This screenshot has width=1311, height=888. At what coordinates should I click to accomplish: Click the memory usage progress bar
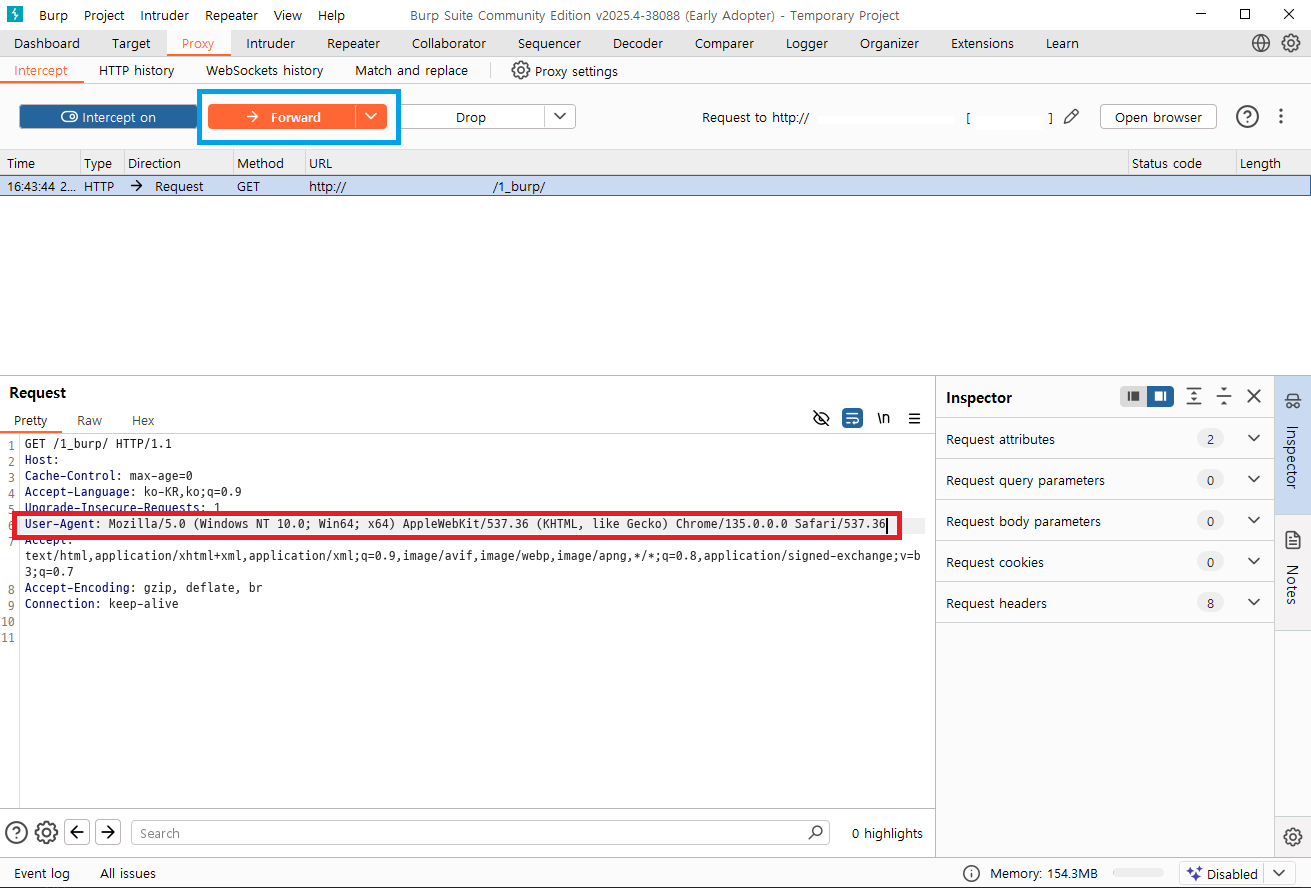[x=1138, y=873]
